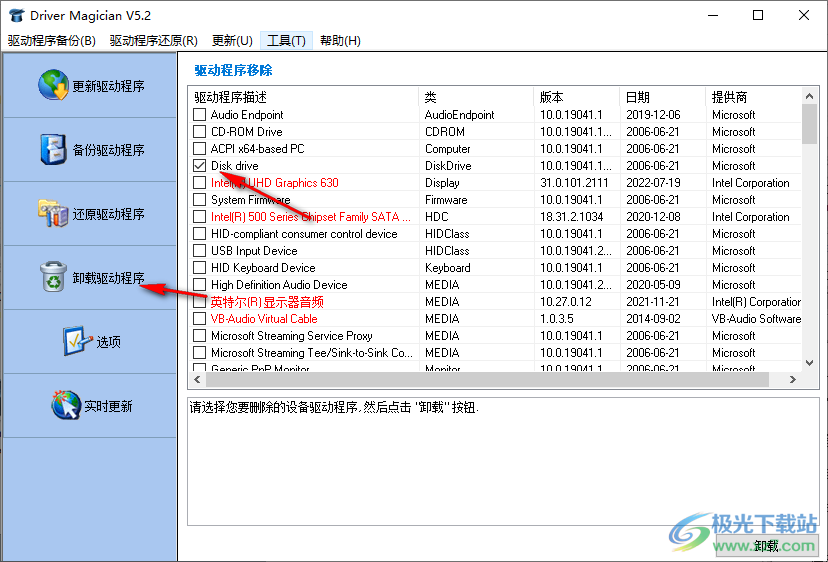Check the USB Input Device checkbox
Screen dimensions: 828x562
click(x=200, y=250)
